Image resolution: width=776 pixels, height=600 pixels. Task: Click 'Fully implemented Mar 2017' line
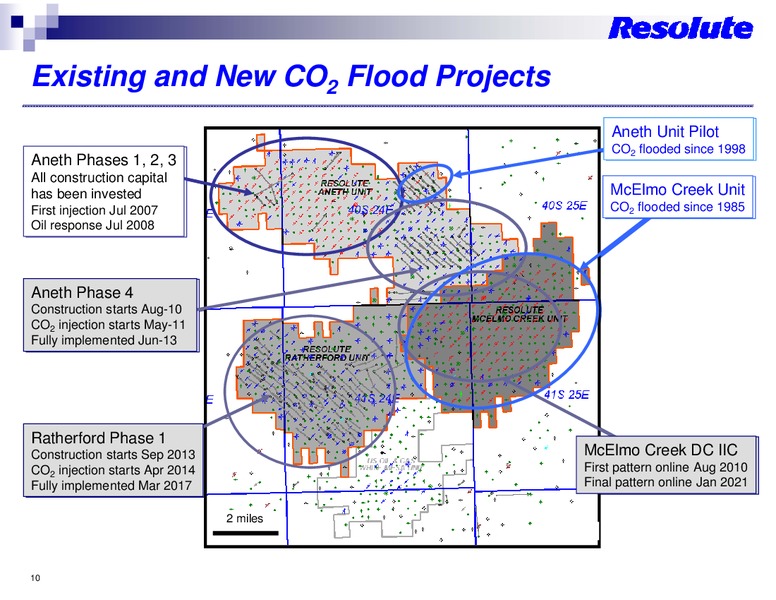tap(111, 486)
